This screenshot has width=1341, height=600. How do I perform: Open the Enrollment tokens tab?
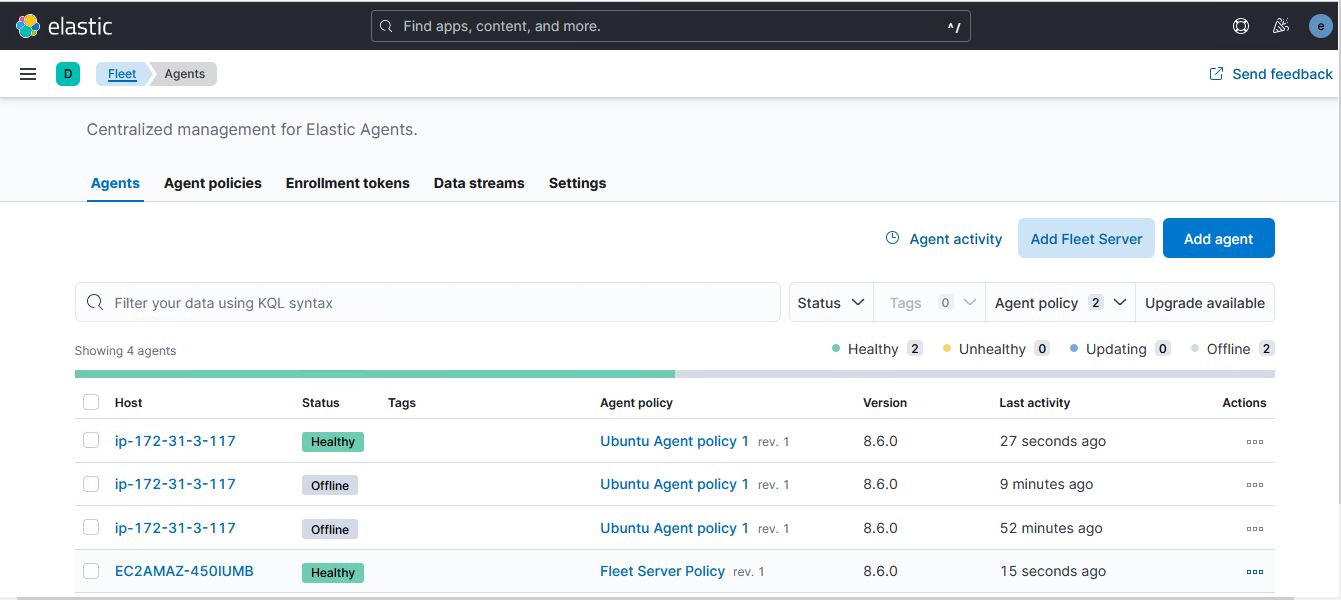click(x=347, y=183)
